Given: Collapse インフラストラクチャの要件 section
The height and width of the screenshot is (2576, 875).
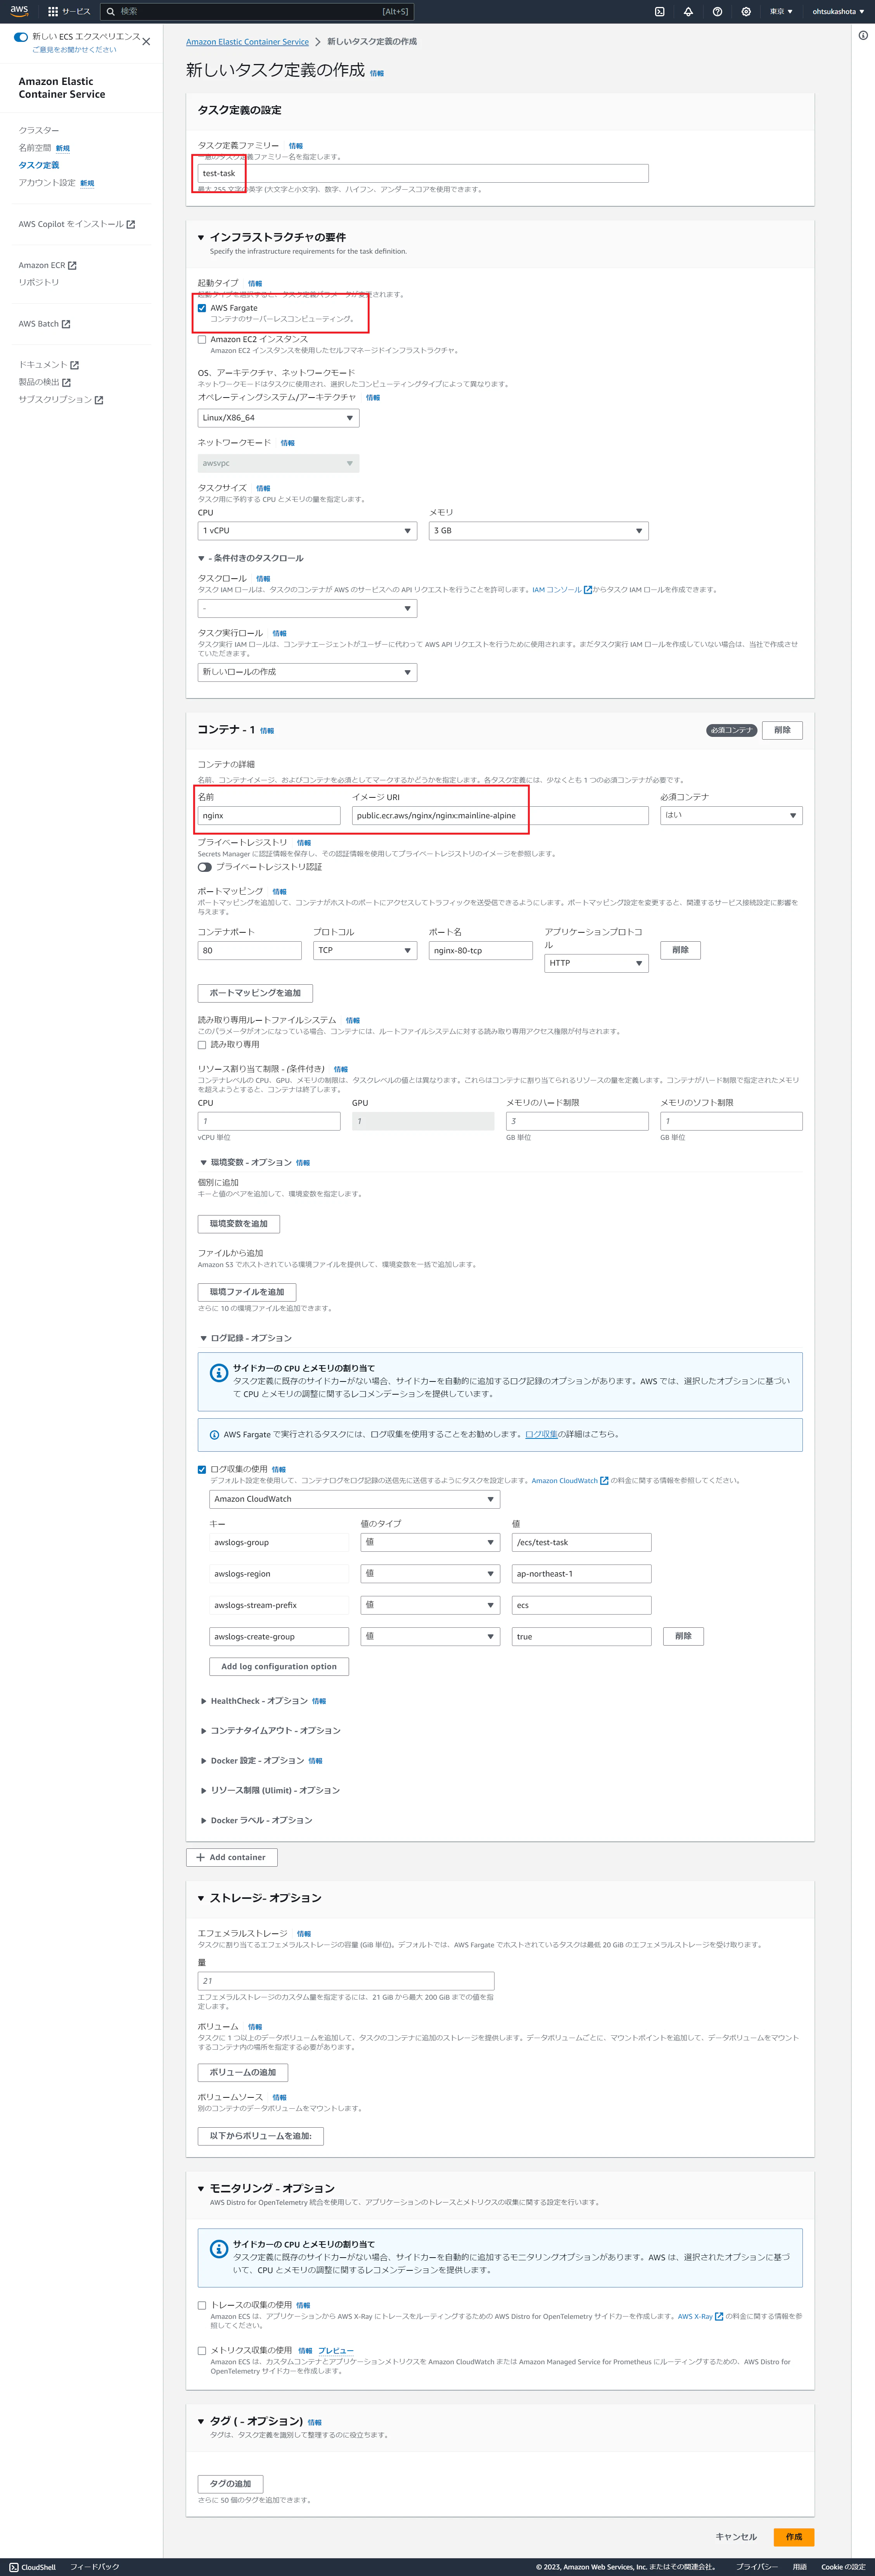Looking at the screenshot, I should [201, 238].
